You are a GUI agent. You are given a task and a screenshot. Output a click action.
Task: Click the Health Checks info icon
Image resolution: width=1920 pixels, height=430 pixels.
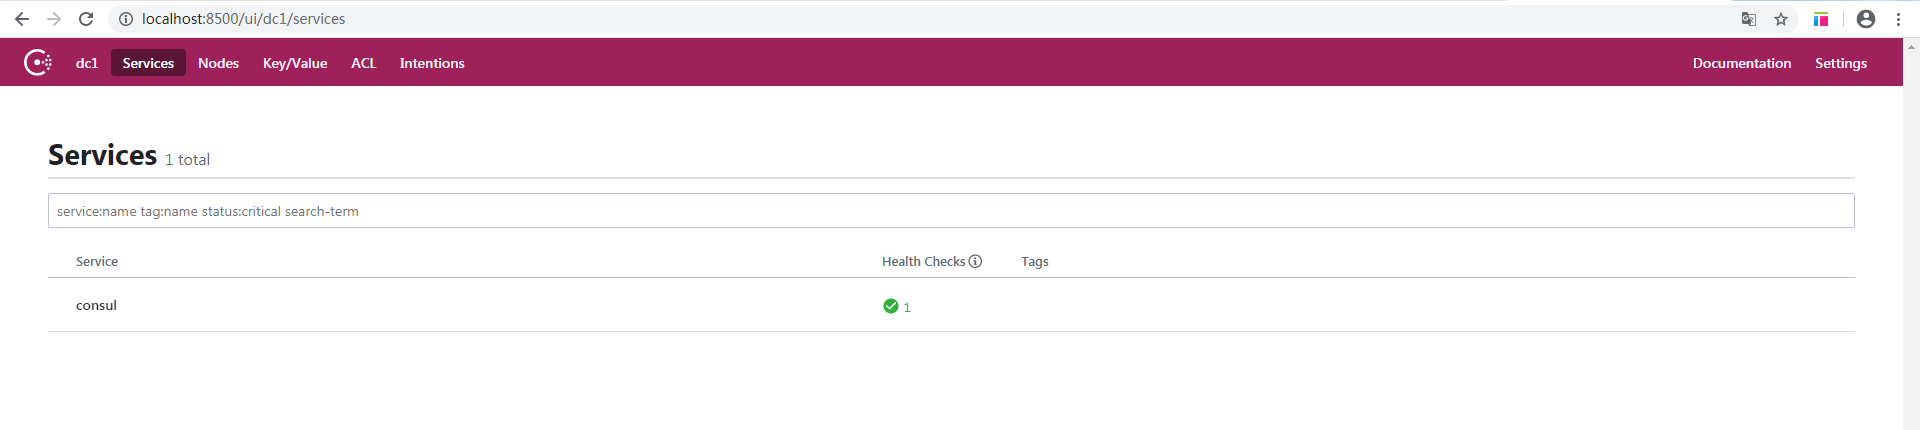[975, 261]
